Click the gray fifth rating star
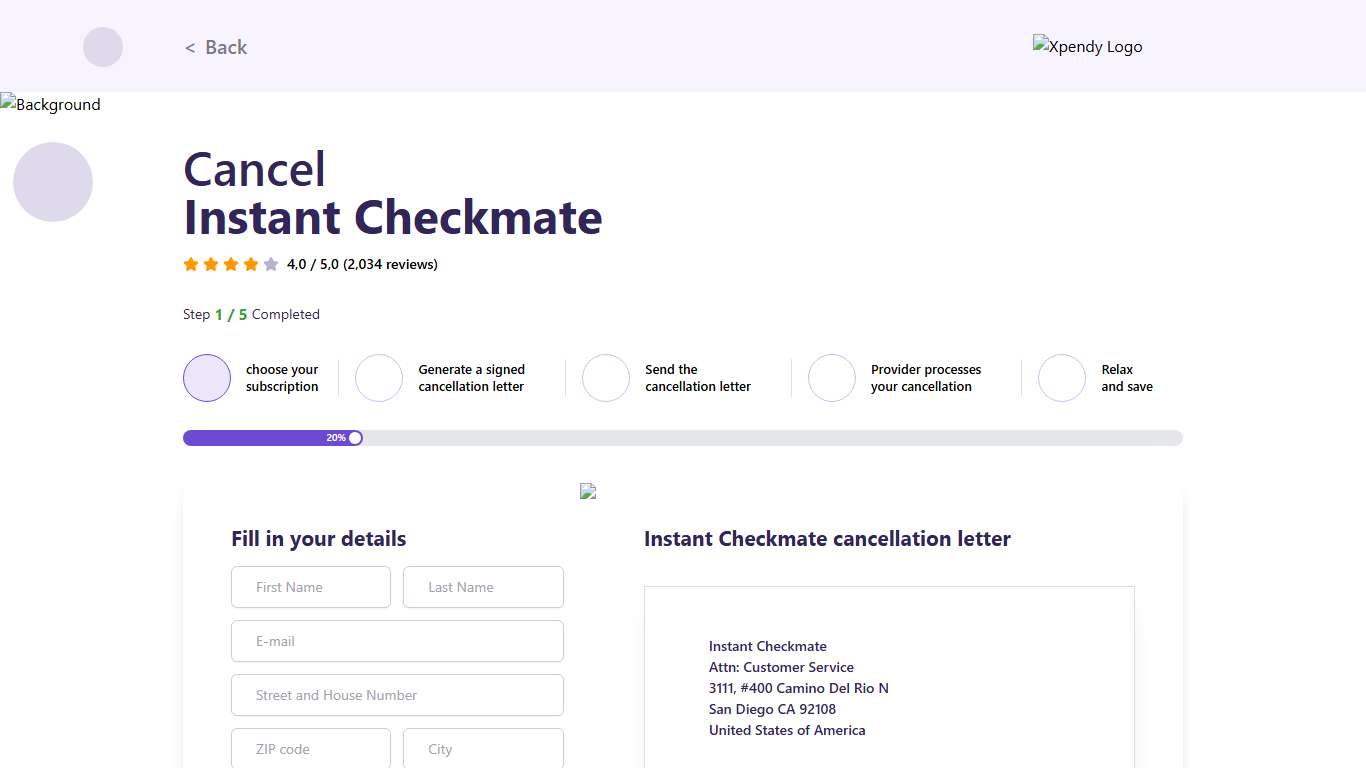This screenshot has height=768, width=1366. 271,265
